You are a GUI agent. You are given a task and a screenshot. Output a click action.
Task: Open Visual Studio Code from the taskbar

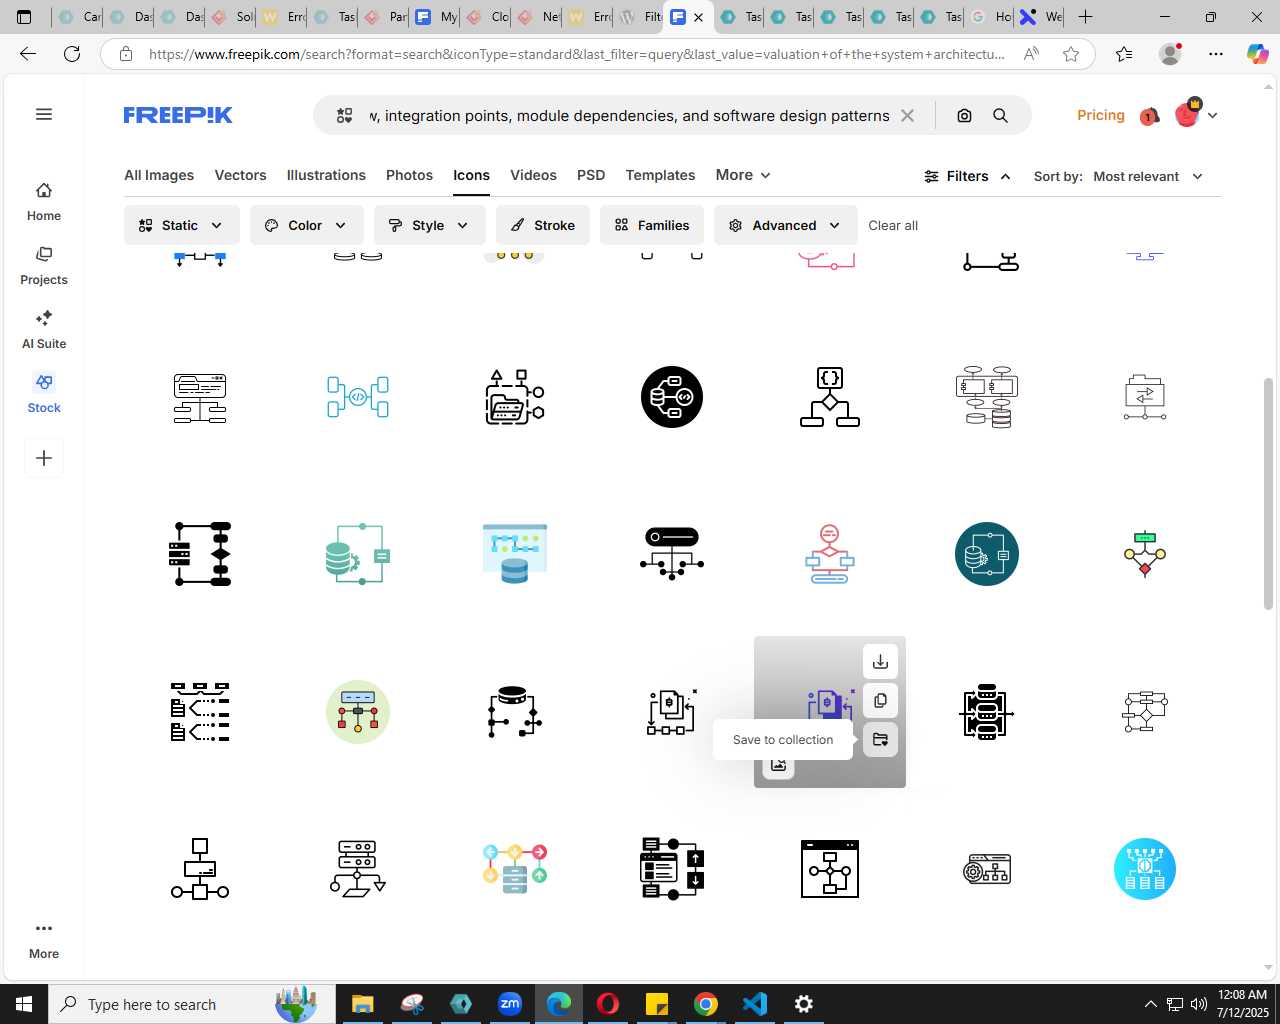tap(755, 1004)
